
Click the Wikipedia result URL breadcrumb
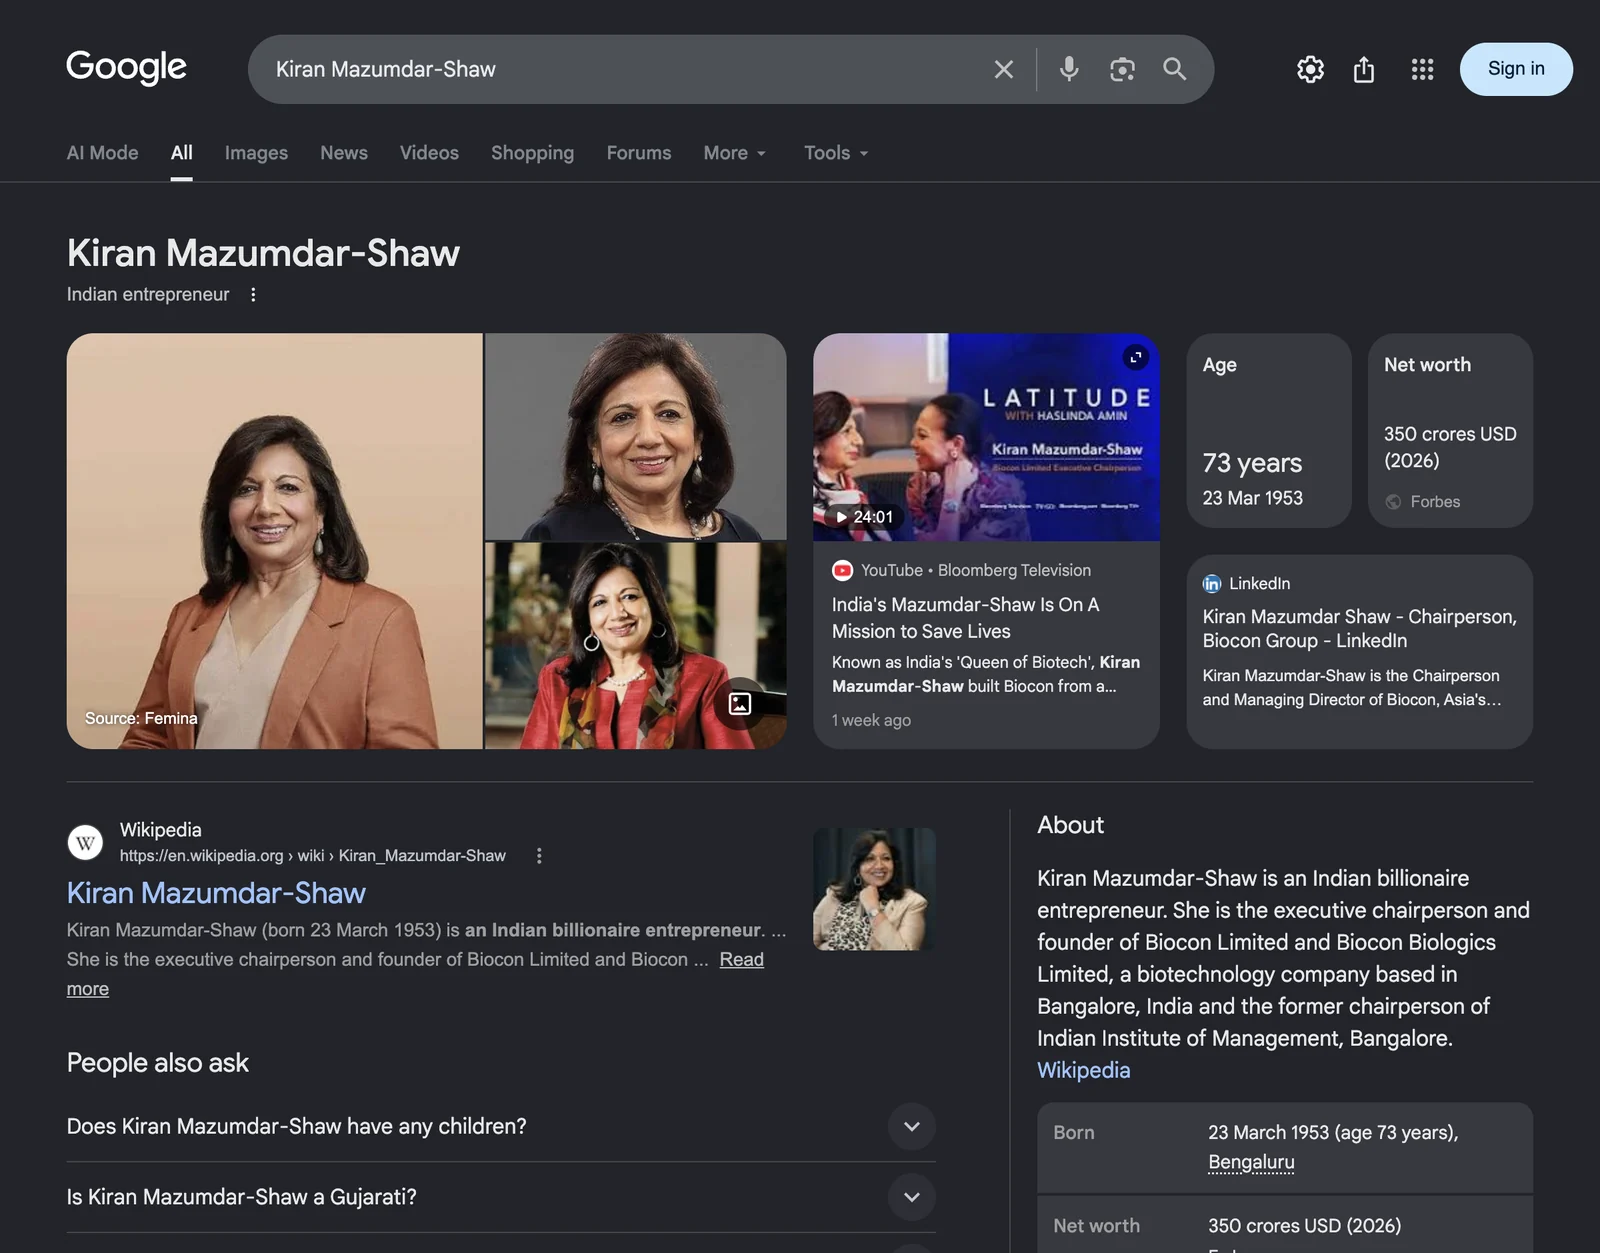312,856
